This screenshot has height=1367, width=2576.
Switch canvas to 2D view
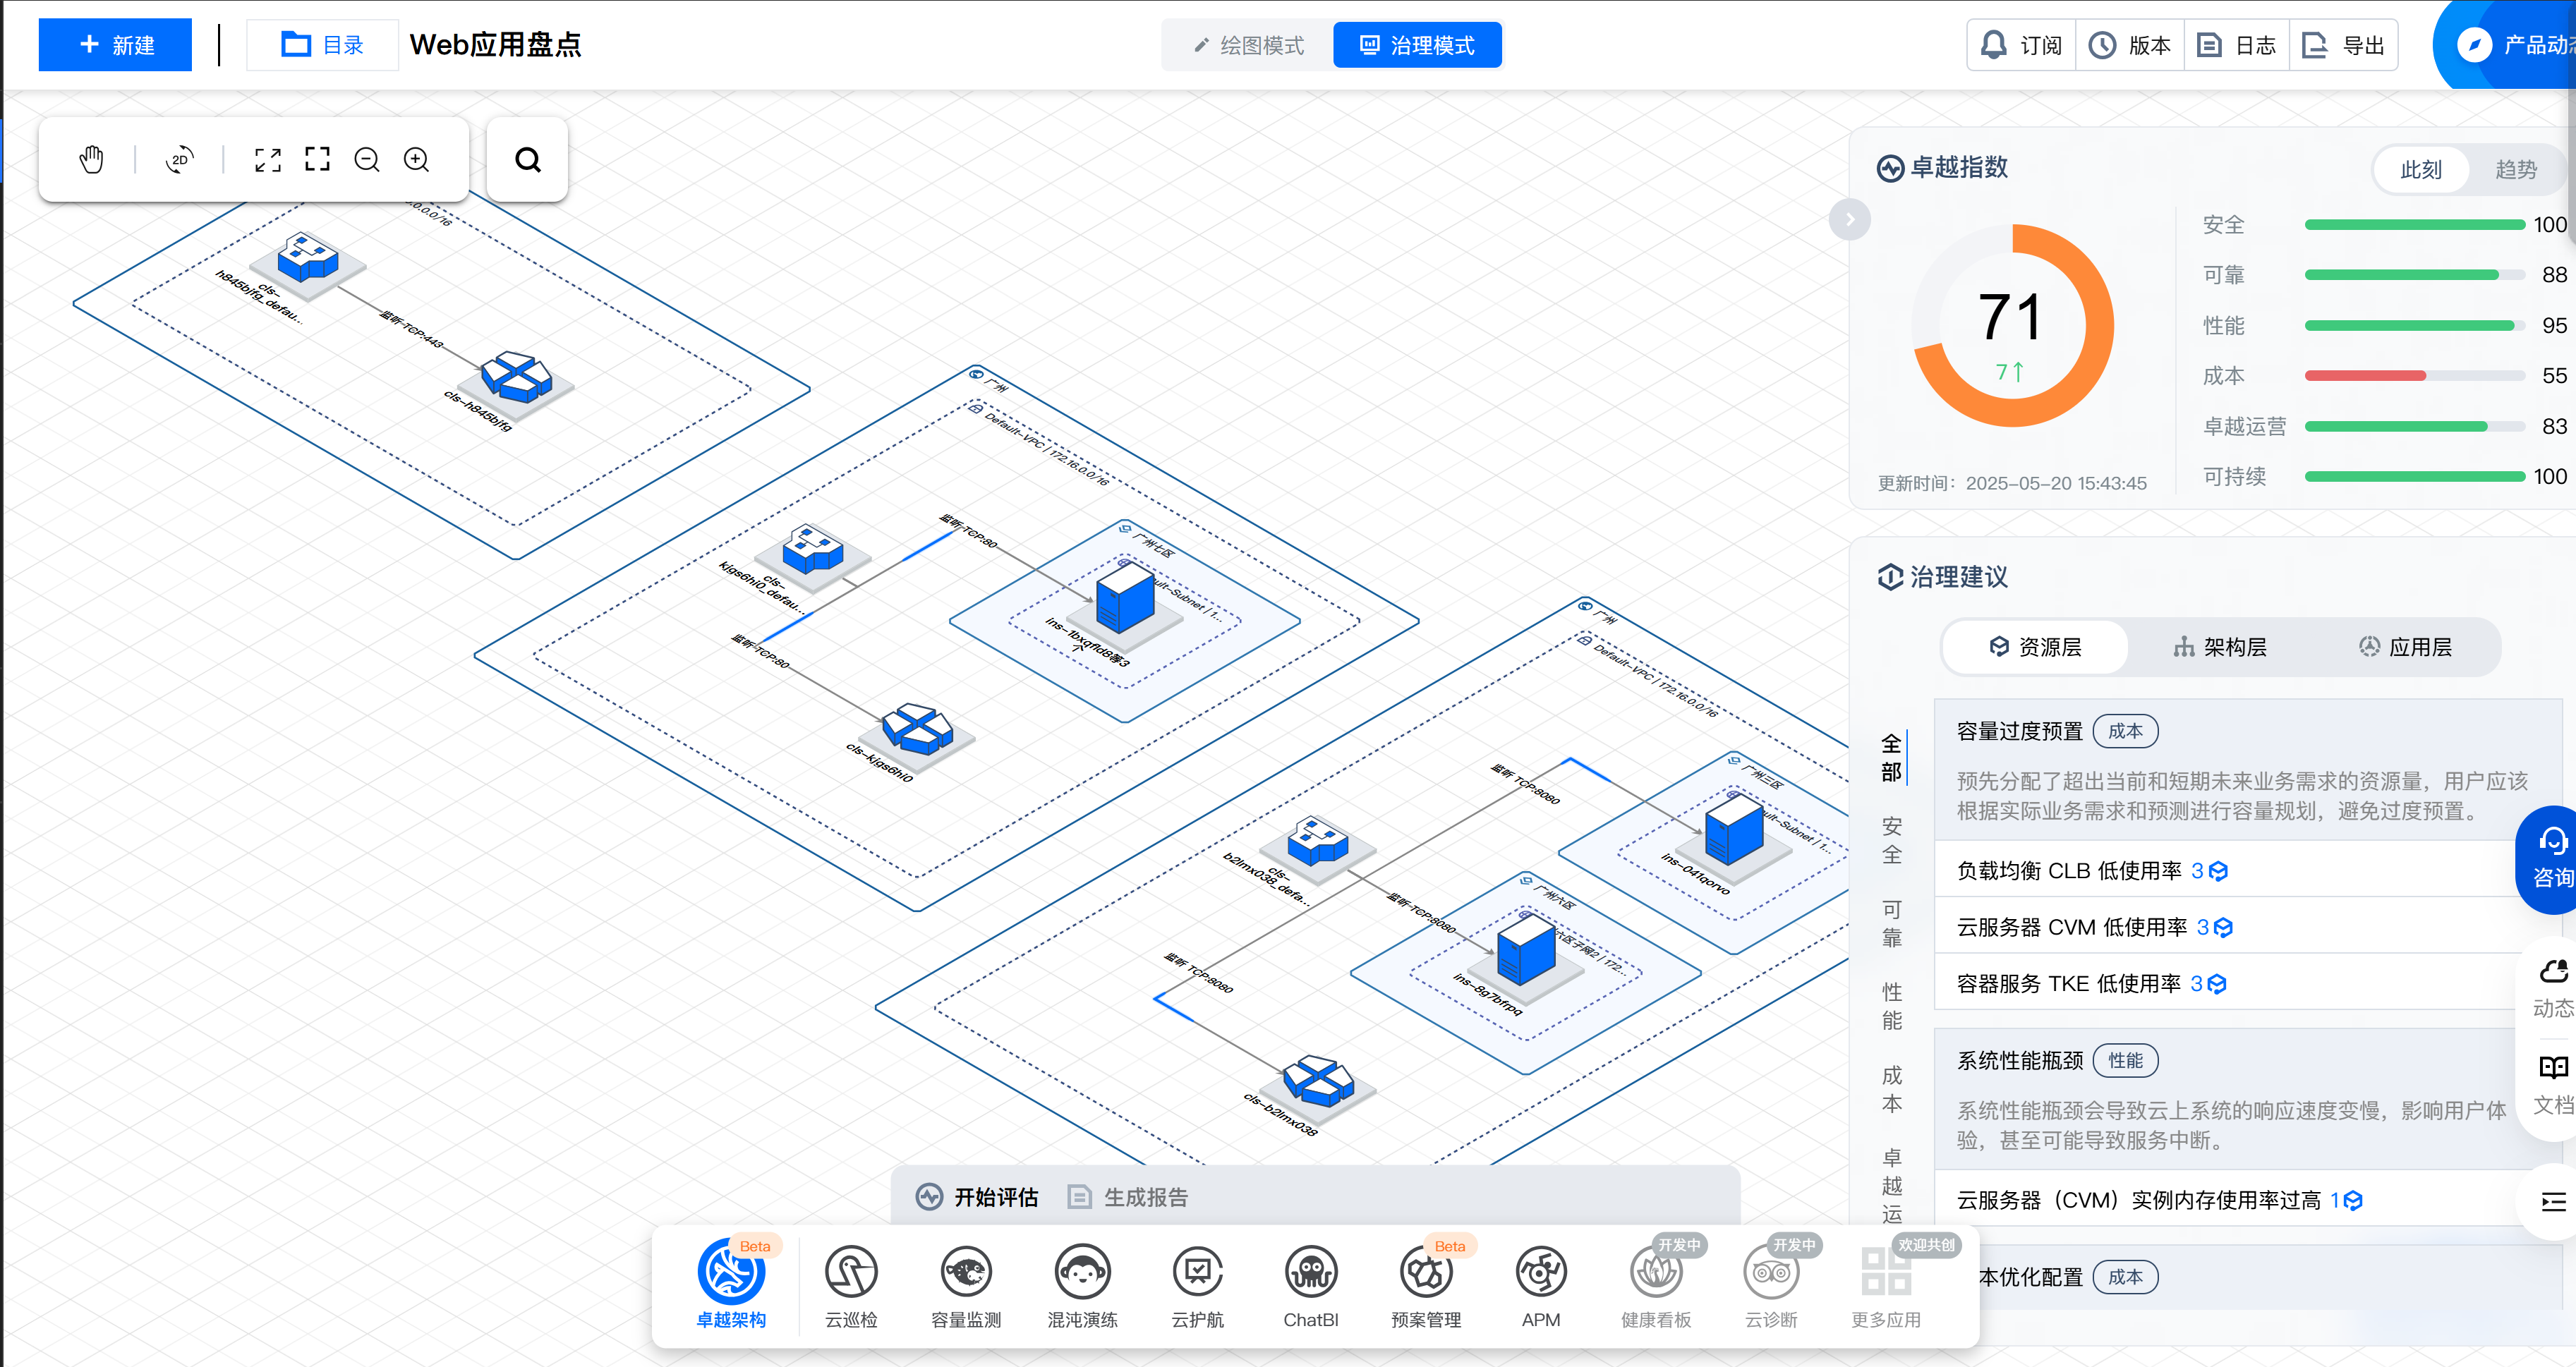[x=180, y=159]
